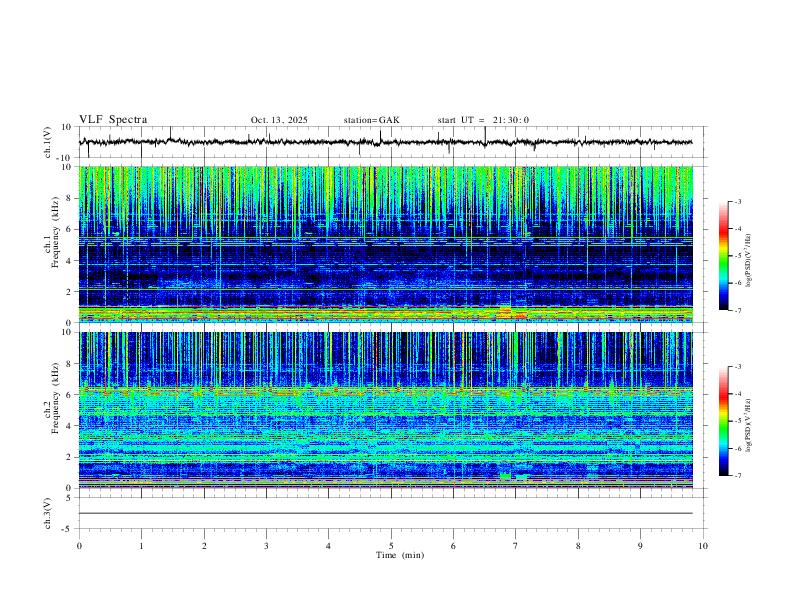Click inside the ch.2 spectrogram panel

click(385, 410)
